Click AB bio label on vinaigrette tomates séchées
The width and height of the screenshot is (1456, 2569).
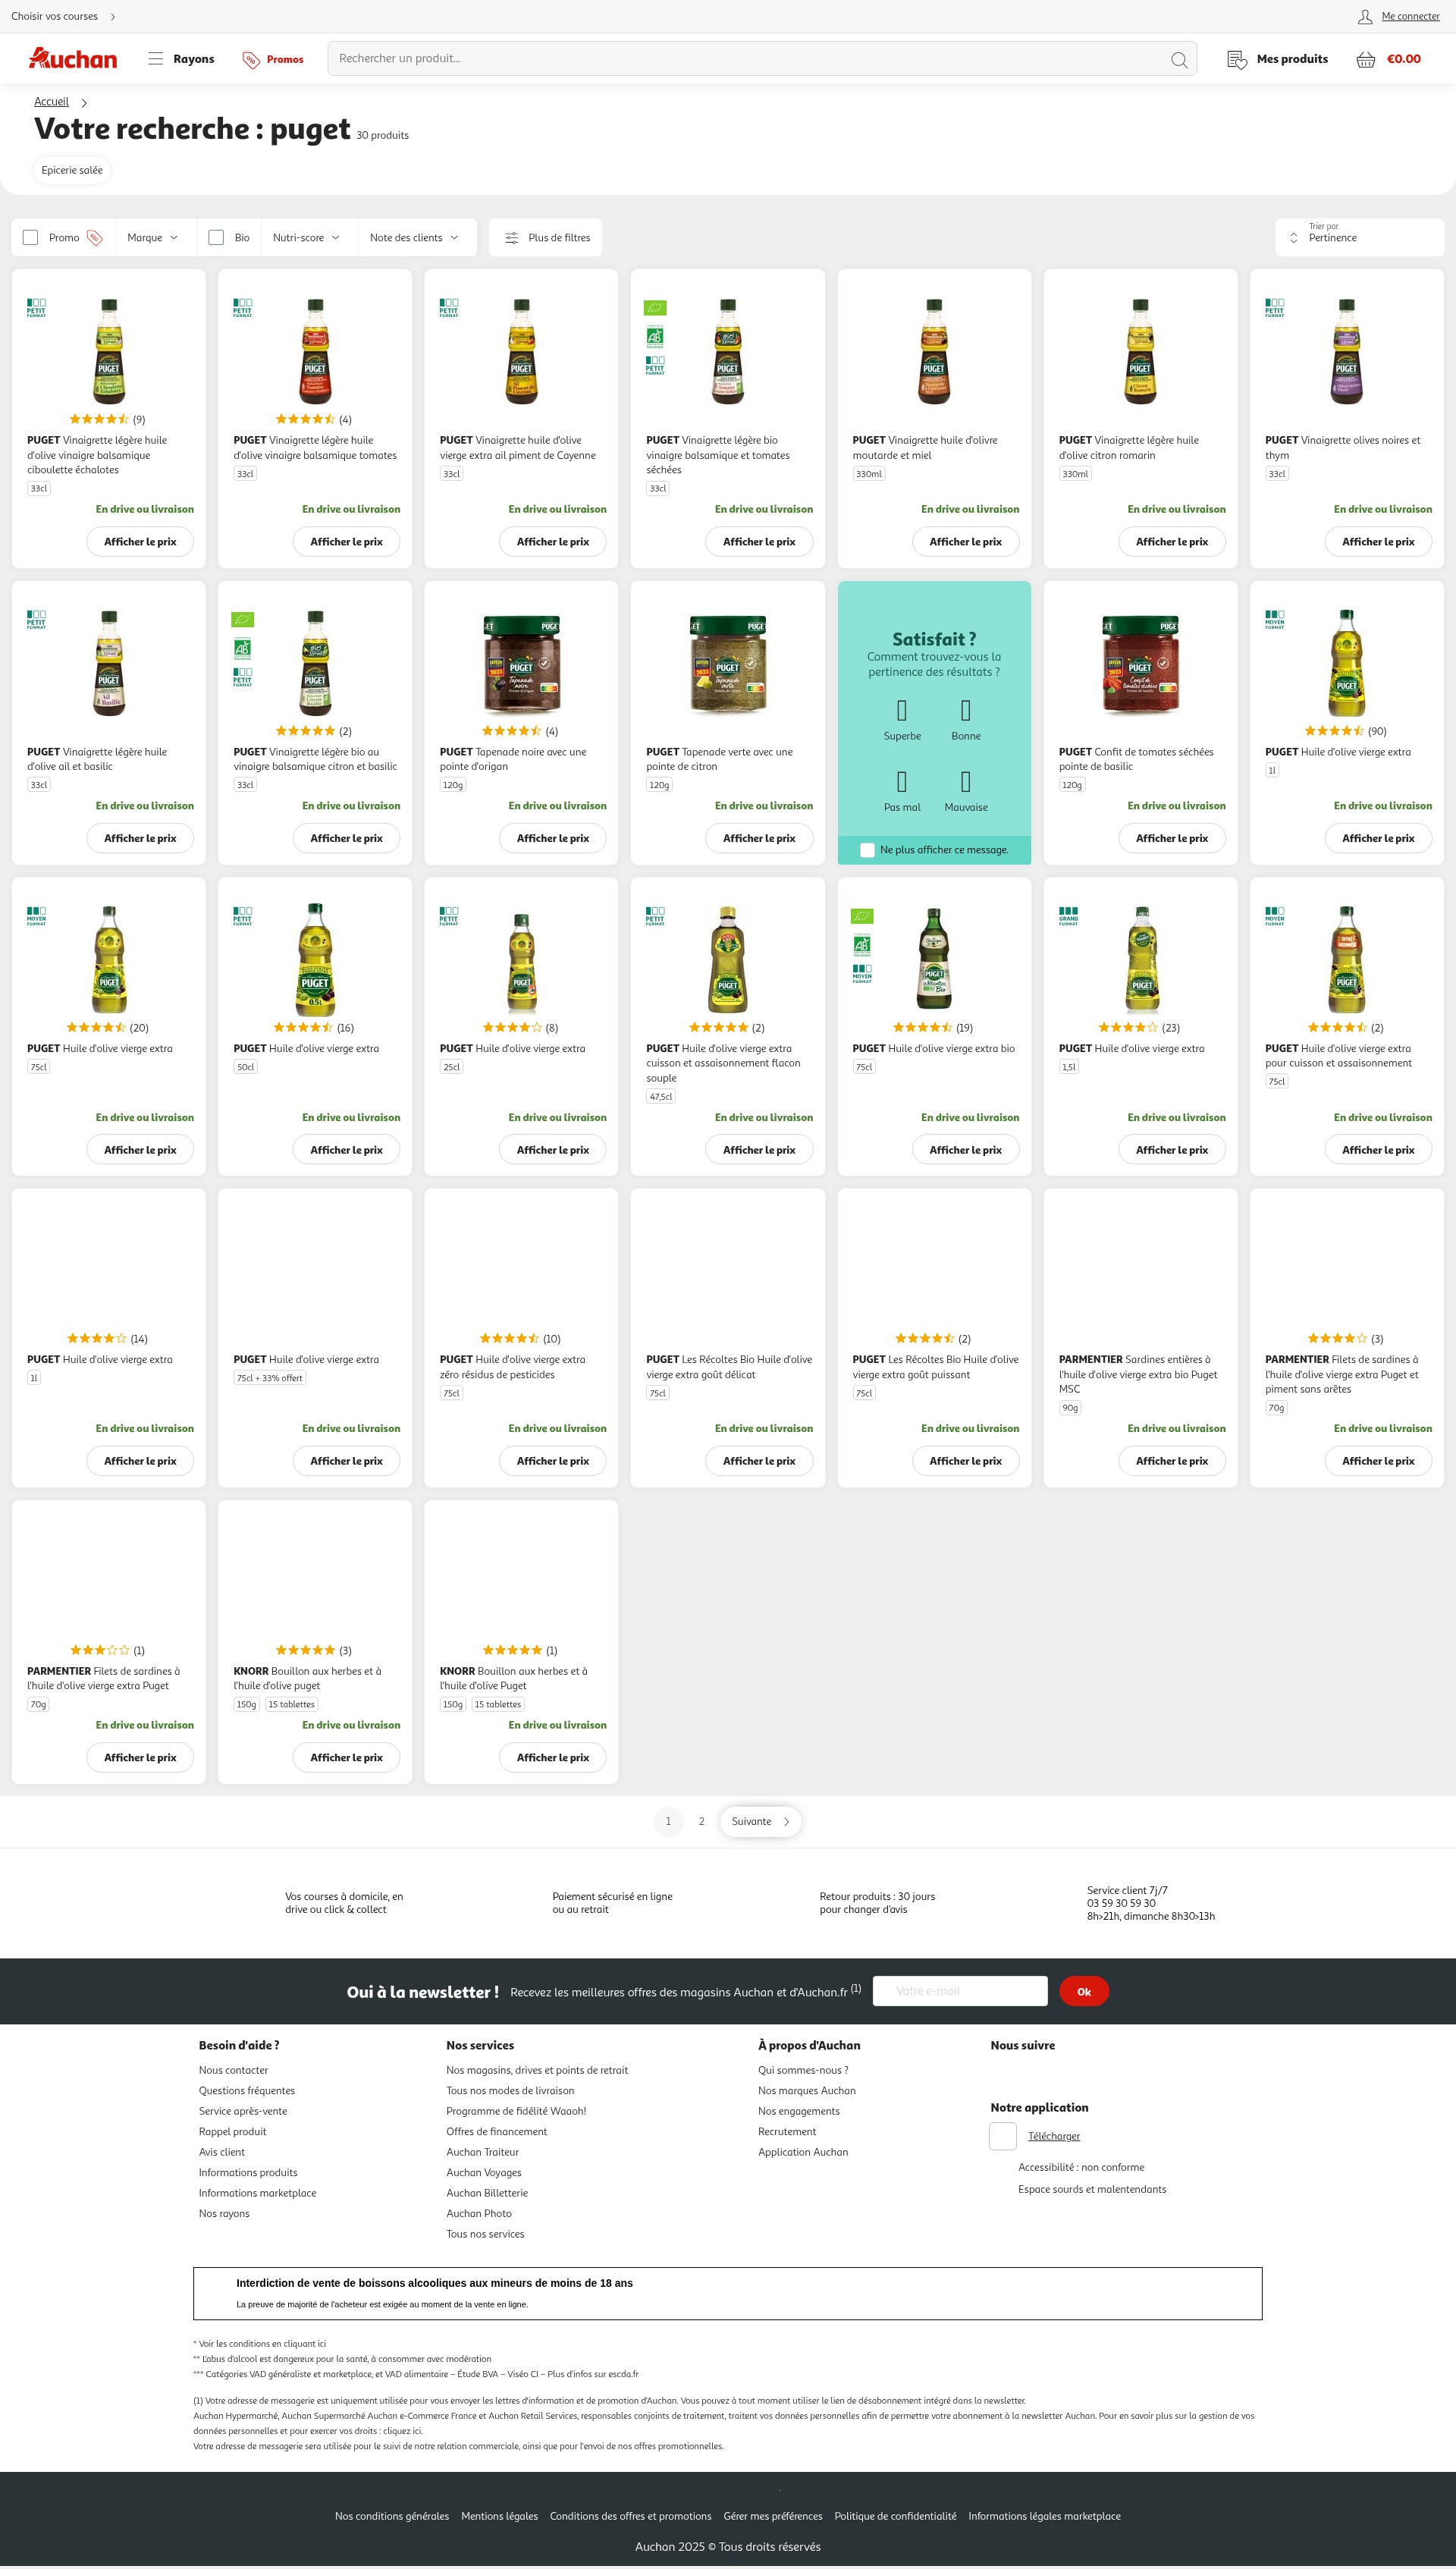(655, 336)
